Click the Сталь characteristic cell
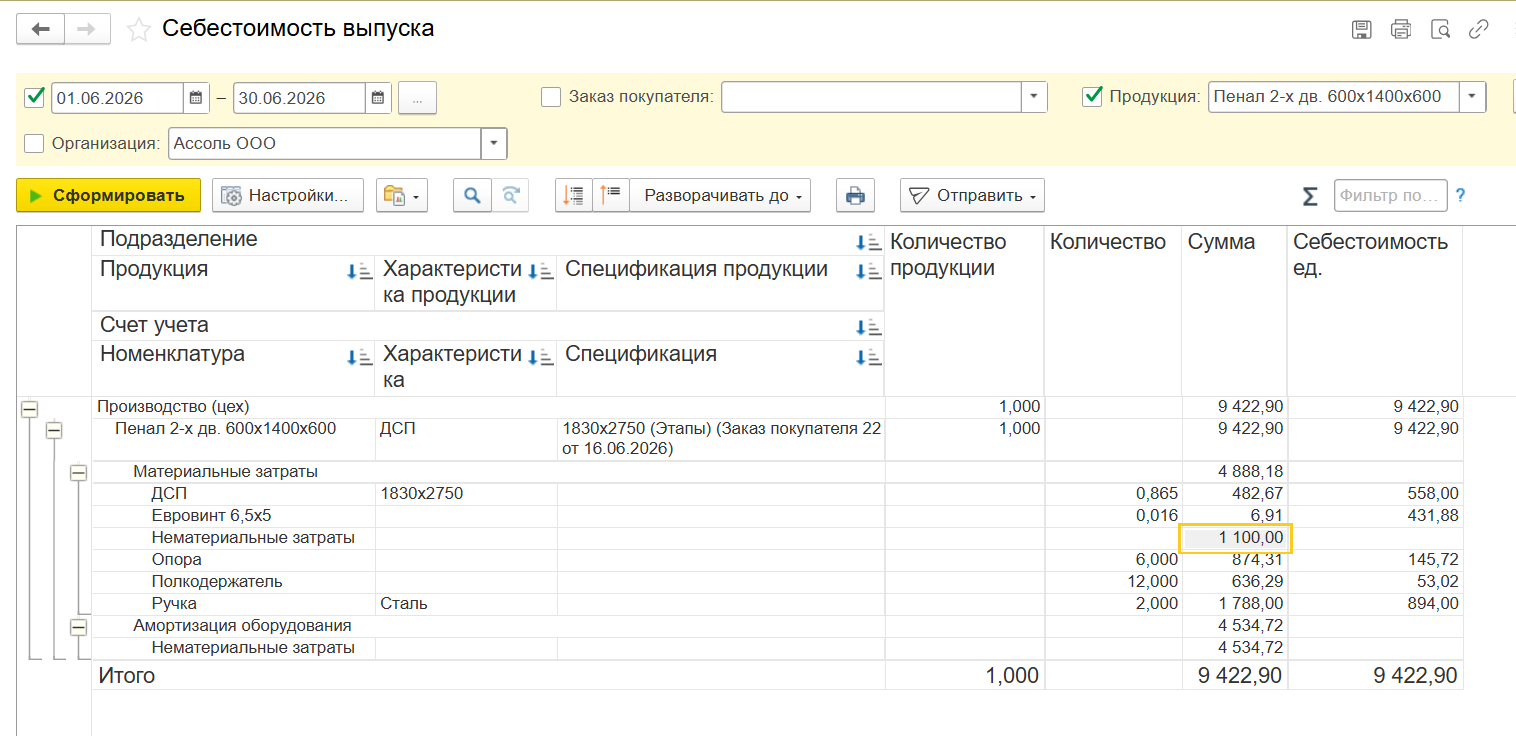This screenshot has width=1516, height=736. click(466, 604)
